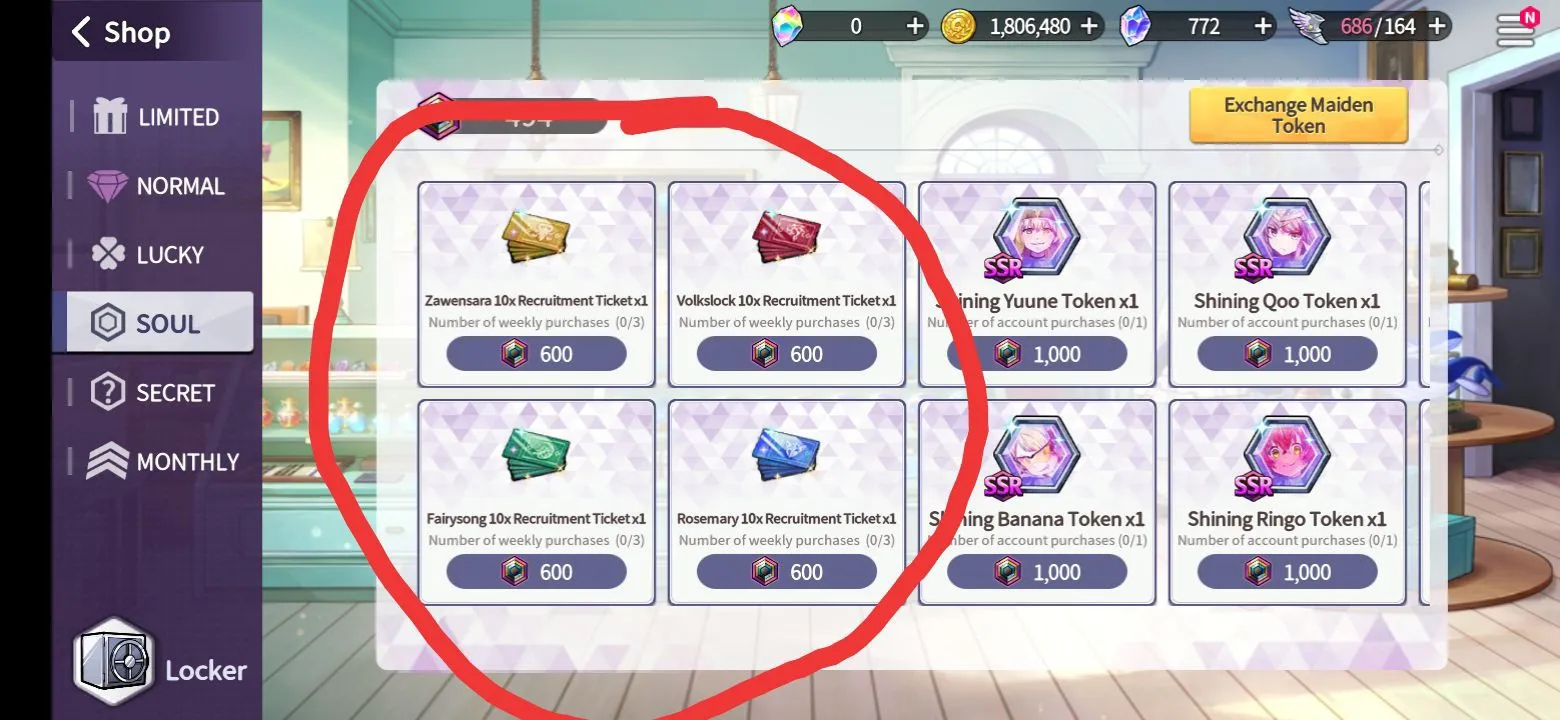Buy Volkslock ticket for 600
Screen dimensions: 1560x720
click(x=787, y=354)
